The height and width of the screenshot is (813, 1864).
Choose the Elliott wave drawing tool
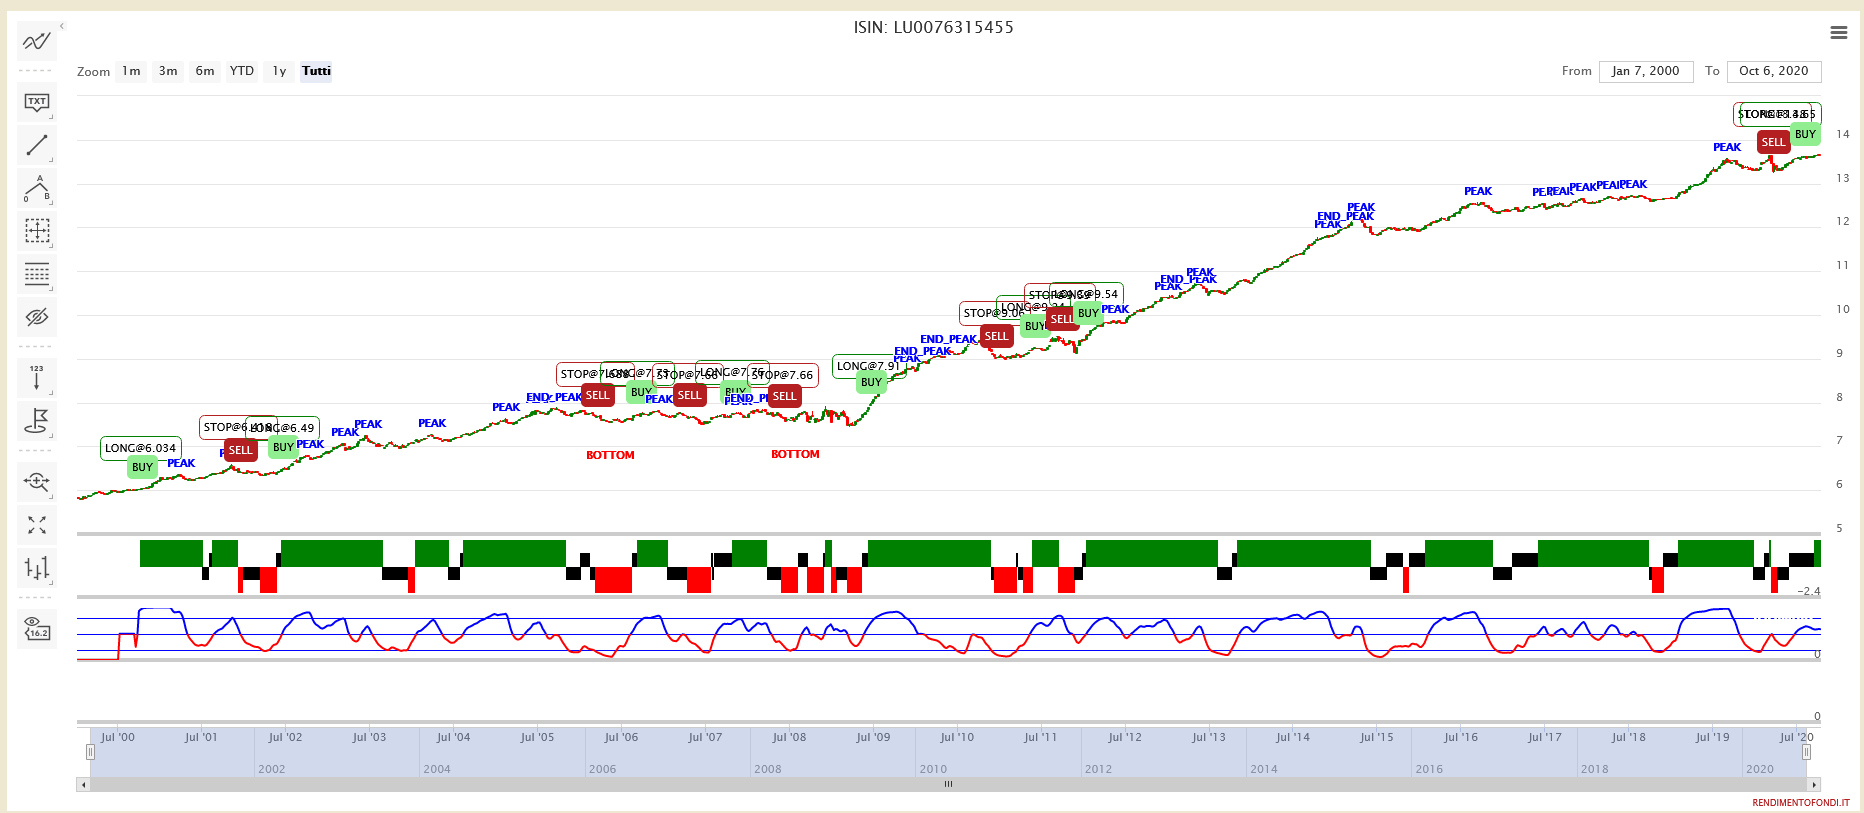coord(37,189)
